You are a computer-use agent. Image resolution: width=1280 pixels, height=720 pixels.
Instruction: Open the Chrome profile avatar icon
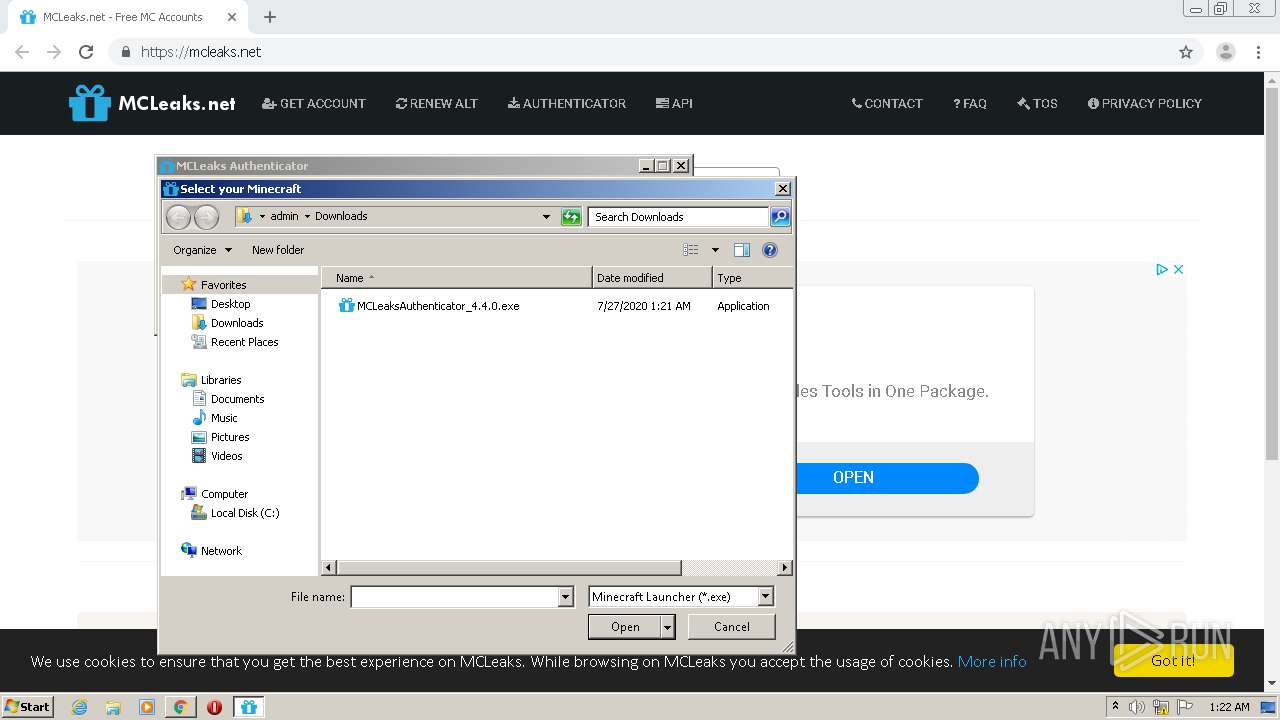click(1226, 52)
